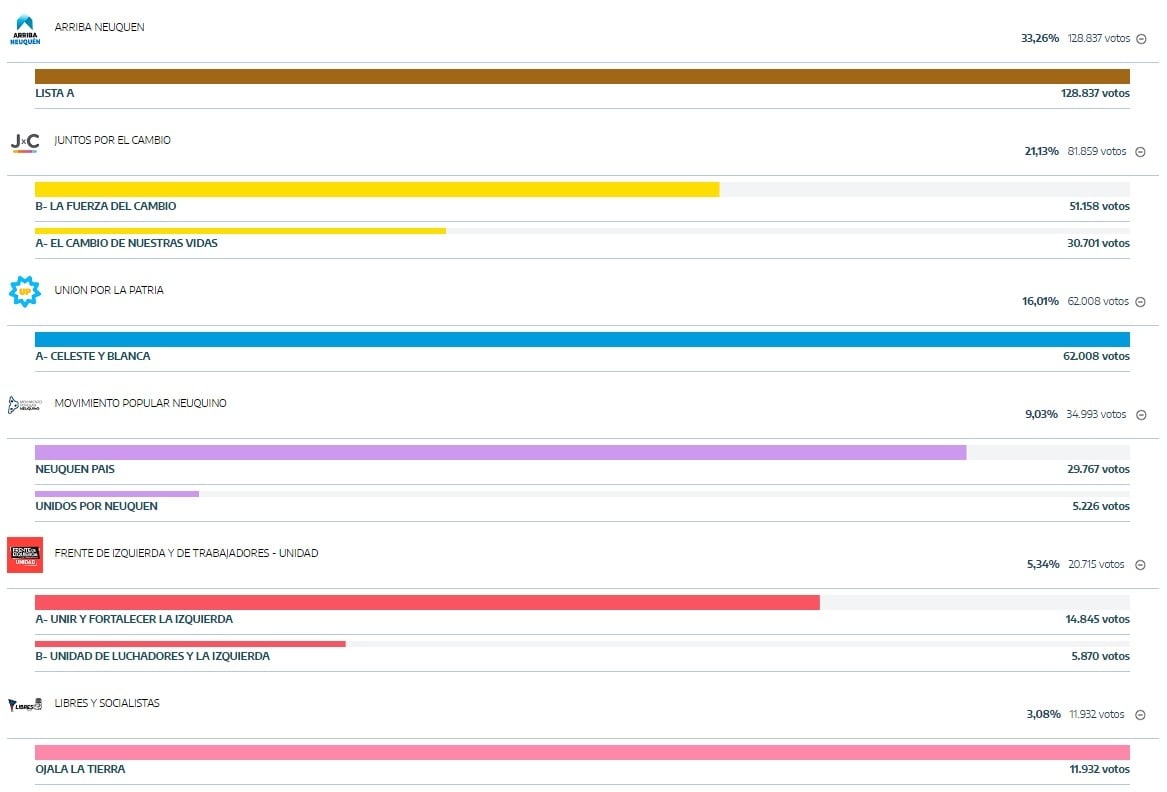The height and width of the screenshot is (792, 1167).
Task: Click the UNIDOS POR NEUQUEN list label
Action: [x=97, y=506]
